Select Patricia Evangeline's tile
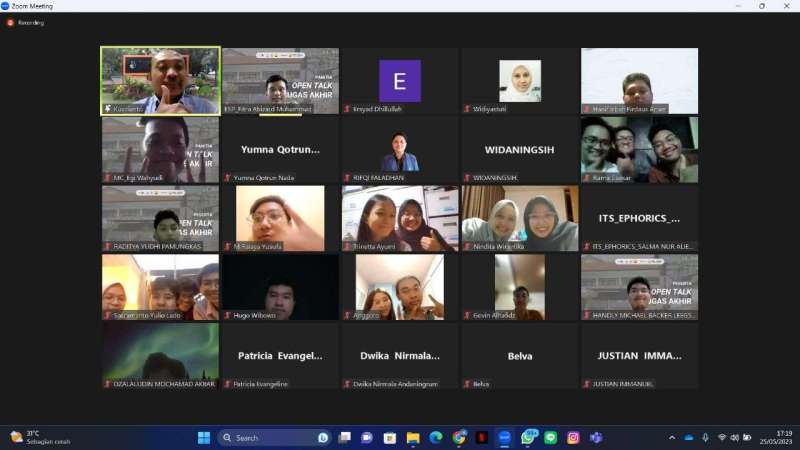 point(280,356)
